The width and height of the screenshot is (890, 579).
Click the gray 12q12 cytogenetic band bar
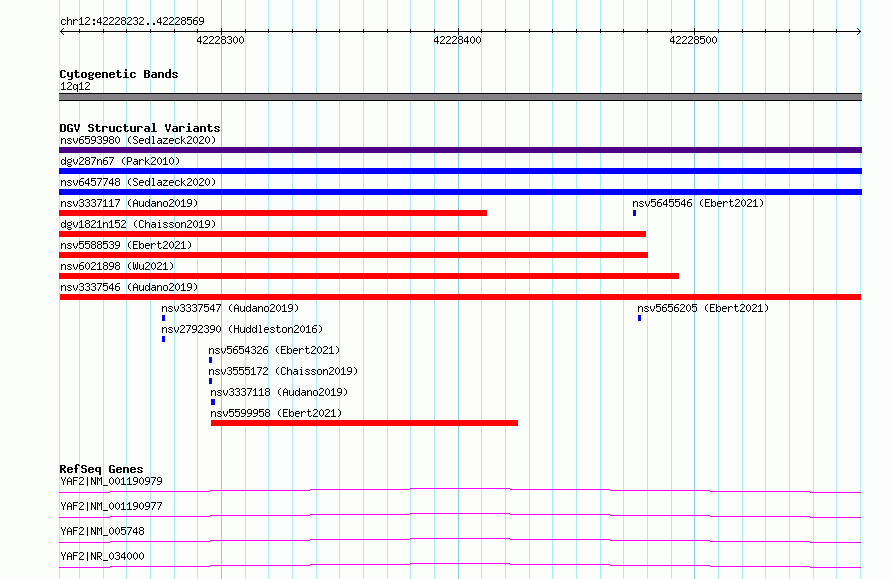[460, 97]
